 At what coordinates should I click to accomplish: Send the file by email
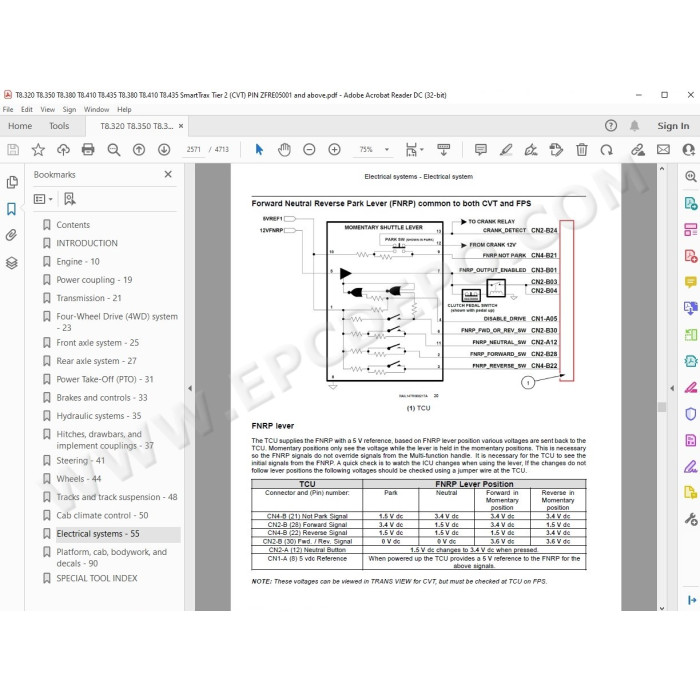click(x=663, y=150)
